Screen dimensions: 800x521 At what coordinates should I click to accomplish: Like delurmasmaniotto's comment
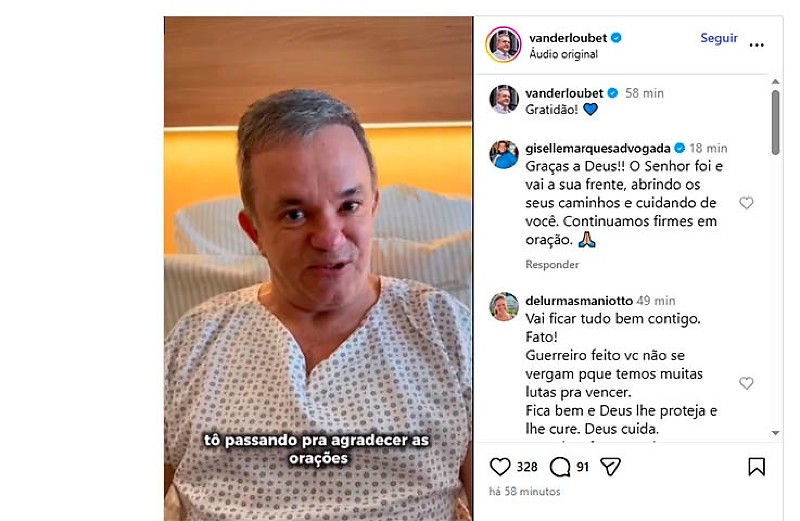click(x=746, y=383)
